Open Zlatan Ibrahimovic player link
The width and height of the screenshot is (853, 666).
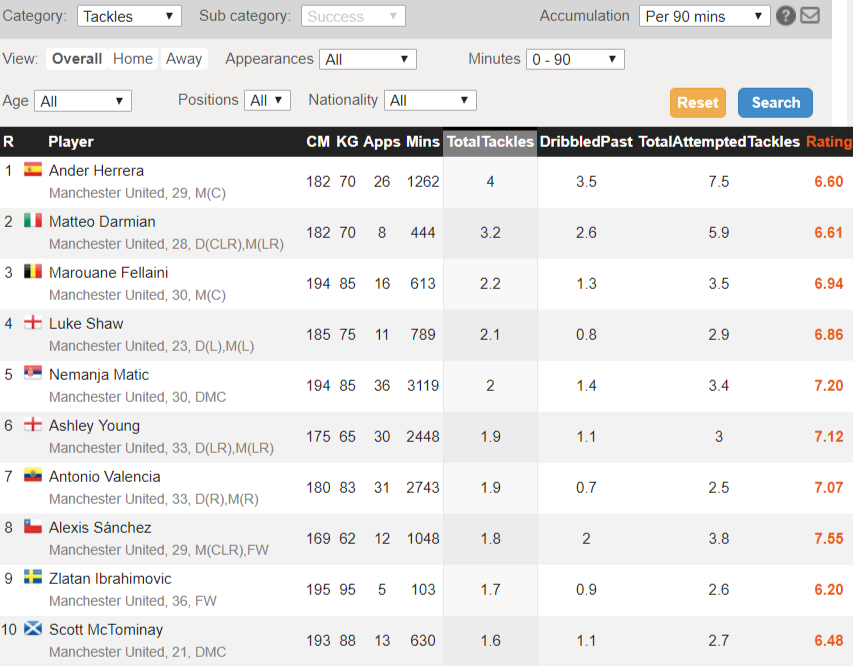[110, 578]
